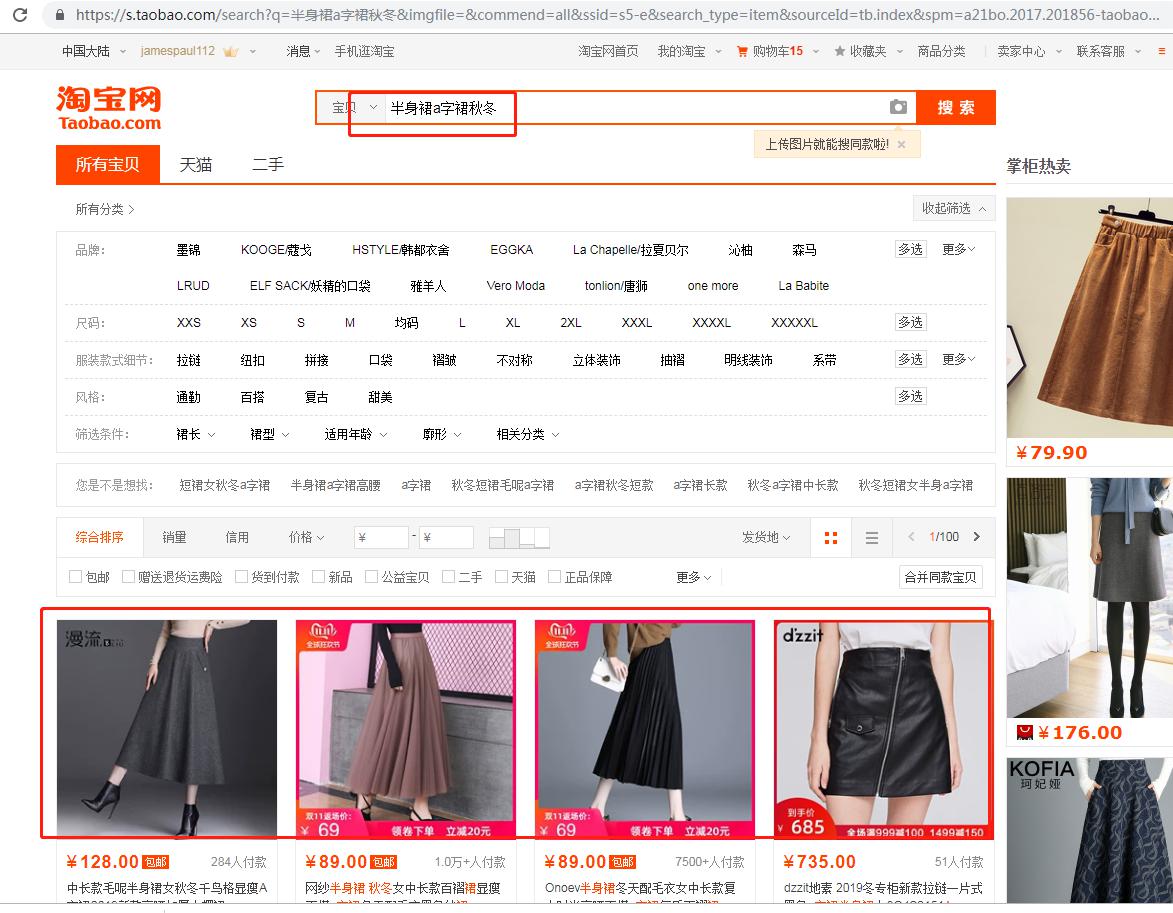
Task: Click the orange 搜索 search button
Action: (x=955, y=107)
